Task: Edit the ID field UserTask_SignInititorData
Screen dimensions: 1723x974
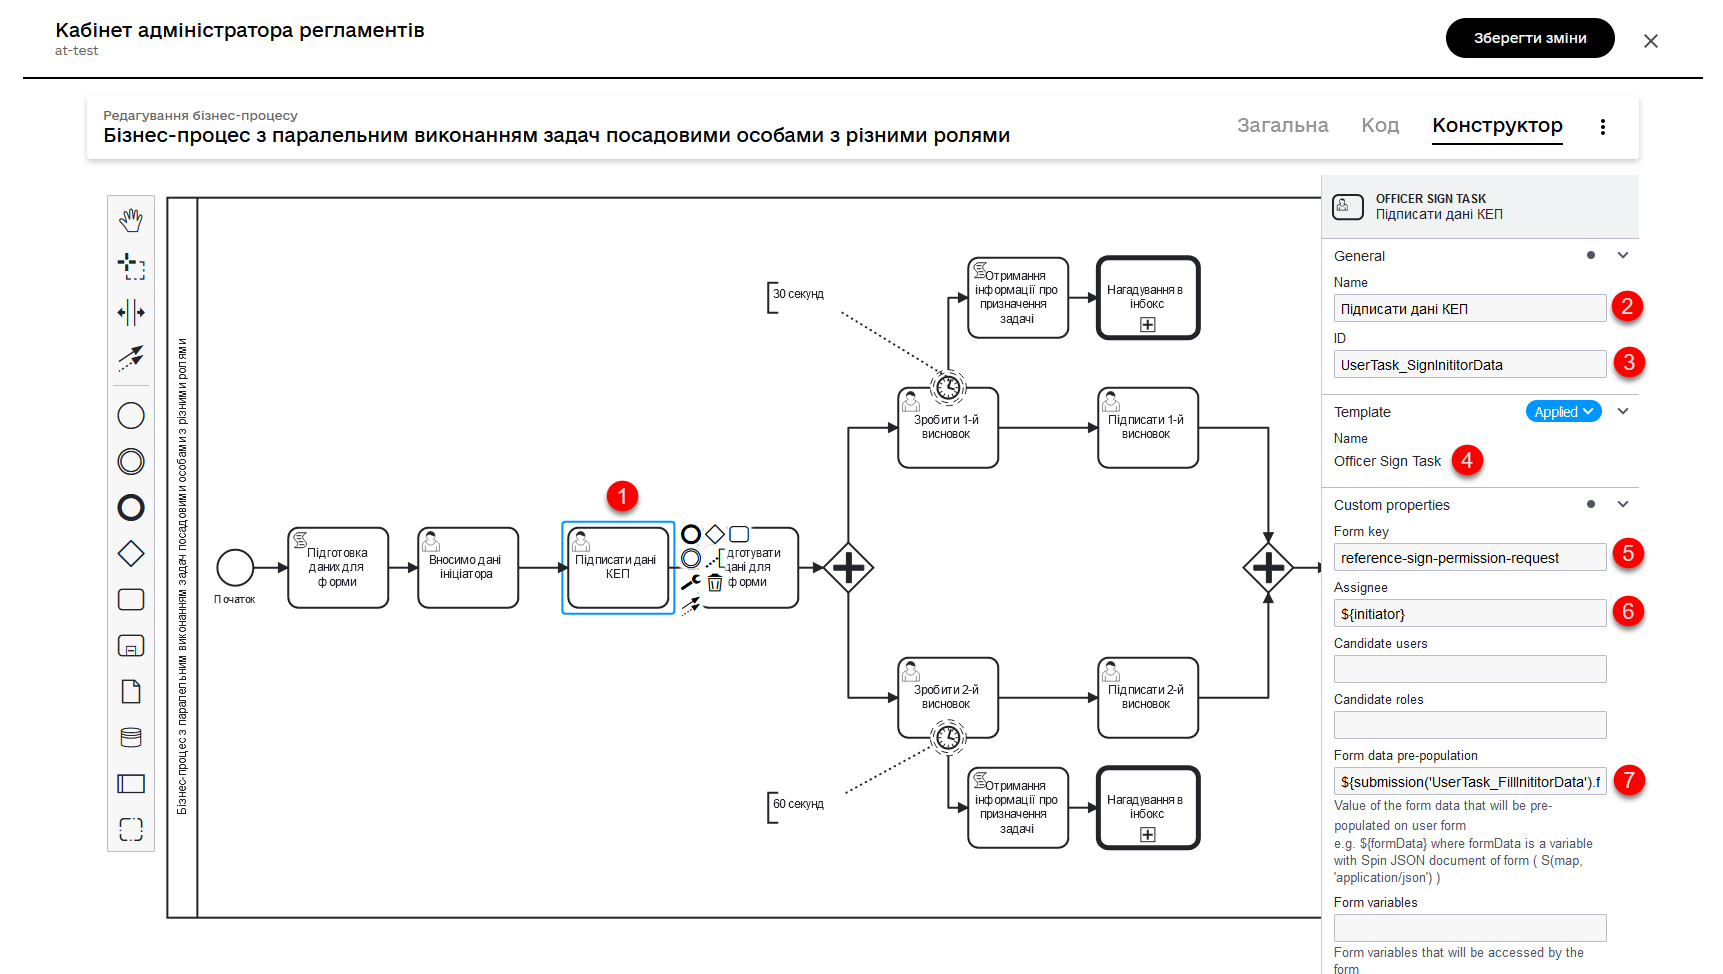Action: click(1470, 365)
